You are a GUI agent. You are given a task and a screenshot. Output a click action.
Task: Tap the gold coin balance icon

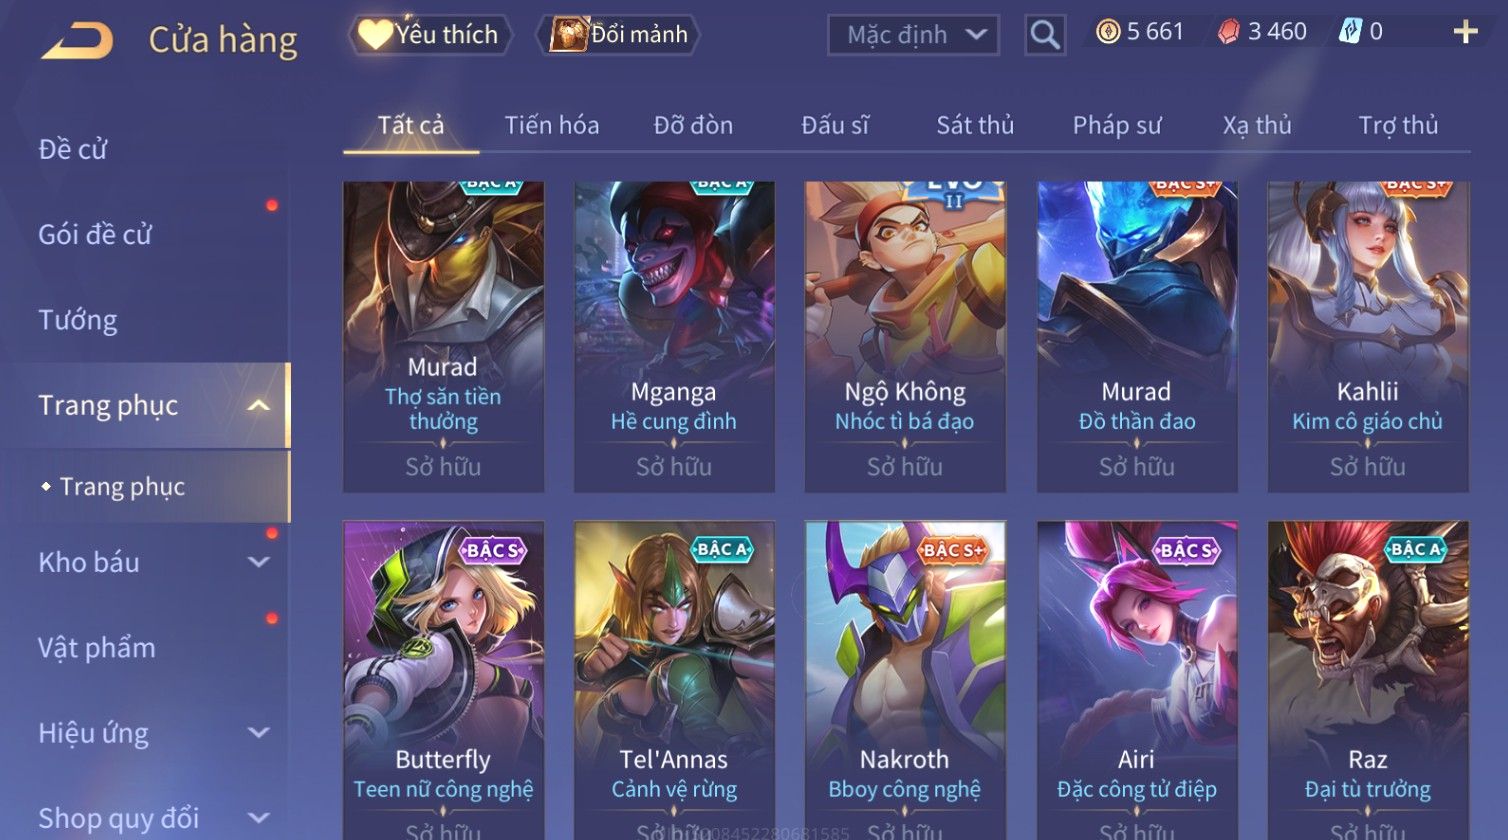click(x=1107, y=32)
